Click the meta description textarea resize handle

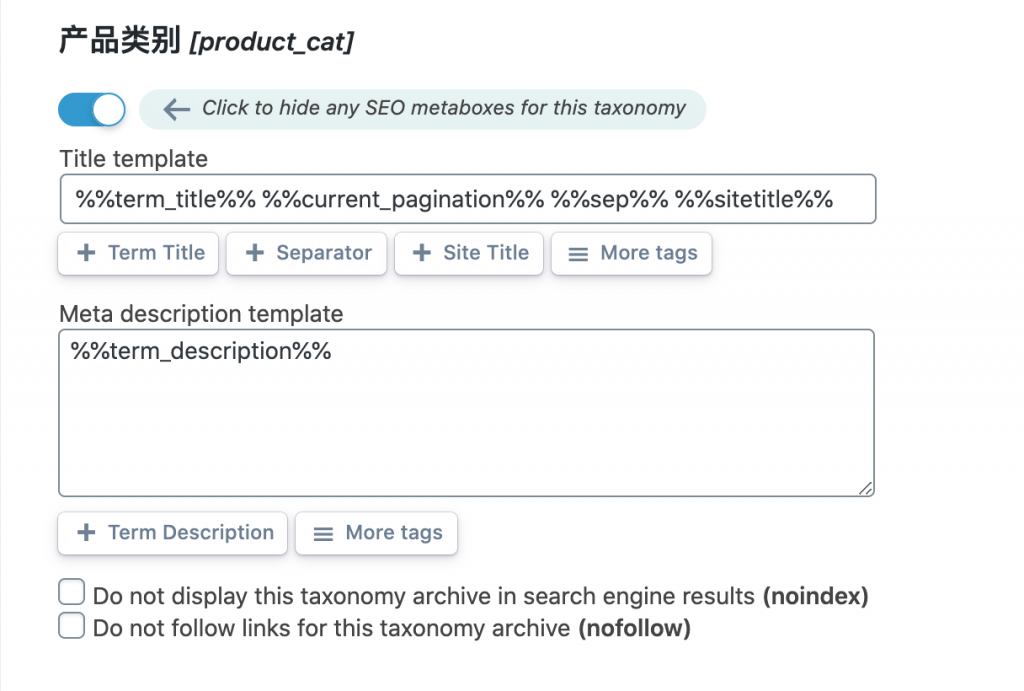pyautogui.click(x=865, y=488)
